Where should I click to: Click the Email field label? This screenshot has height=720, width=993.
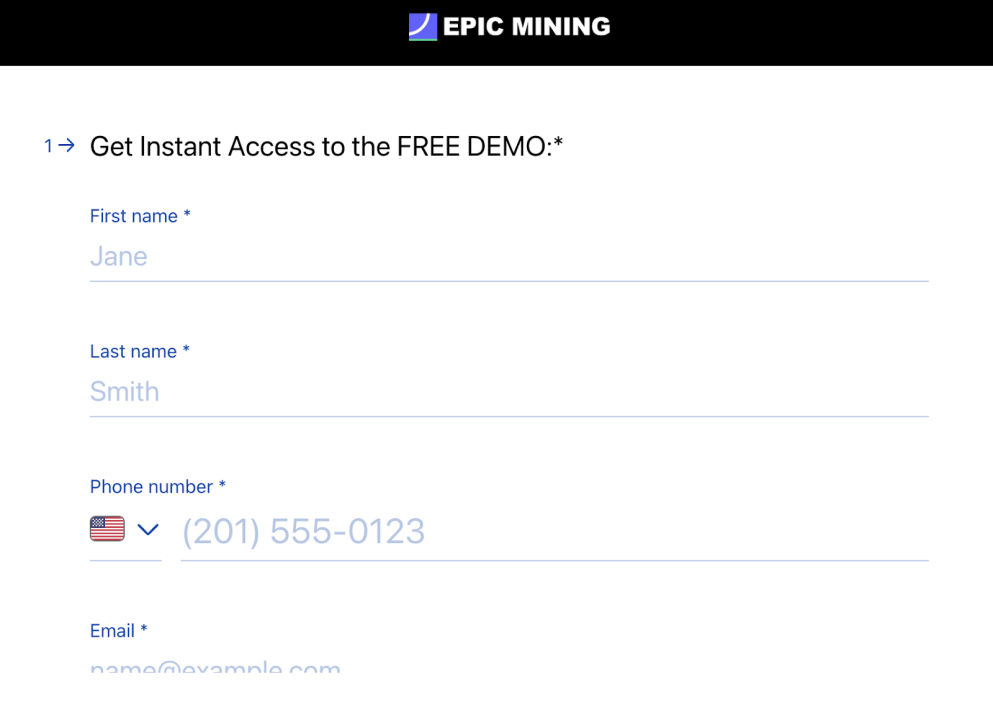112,631
